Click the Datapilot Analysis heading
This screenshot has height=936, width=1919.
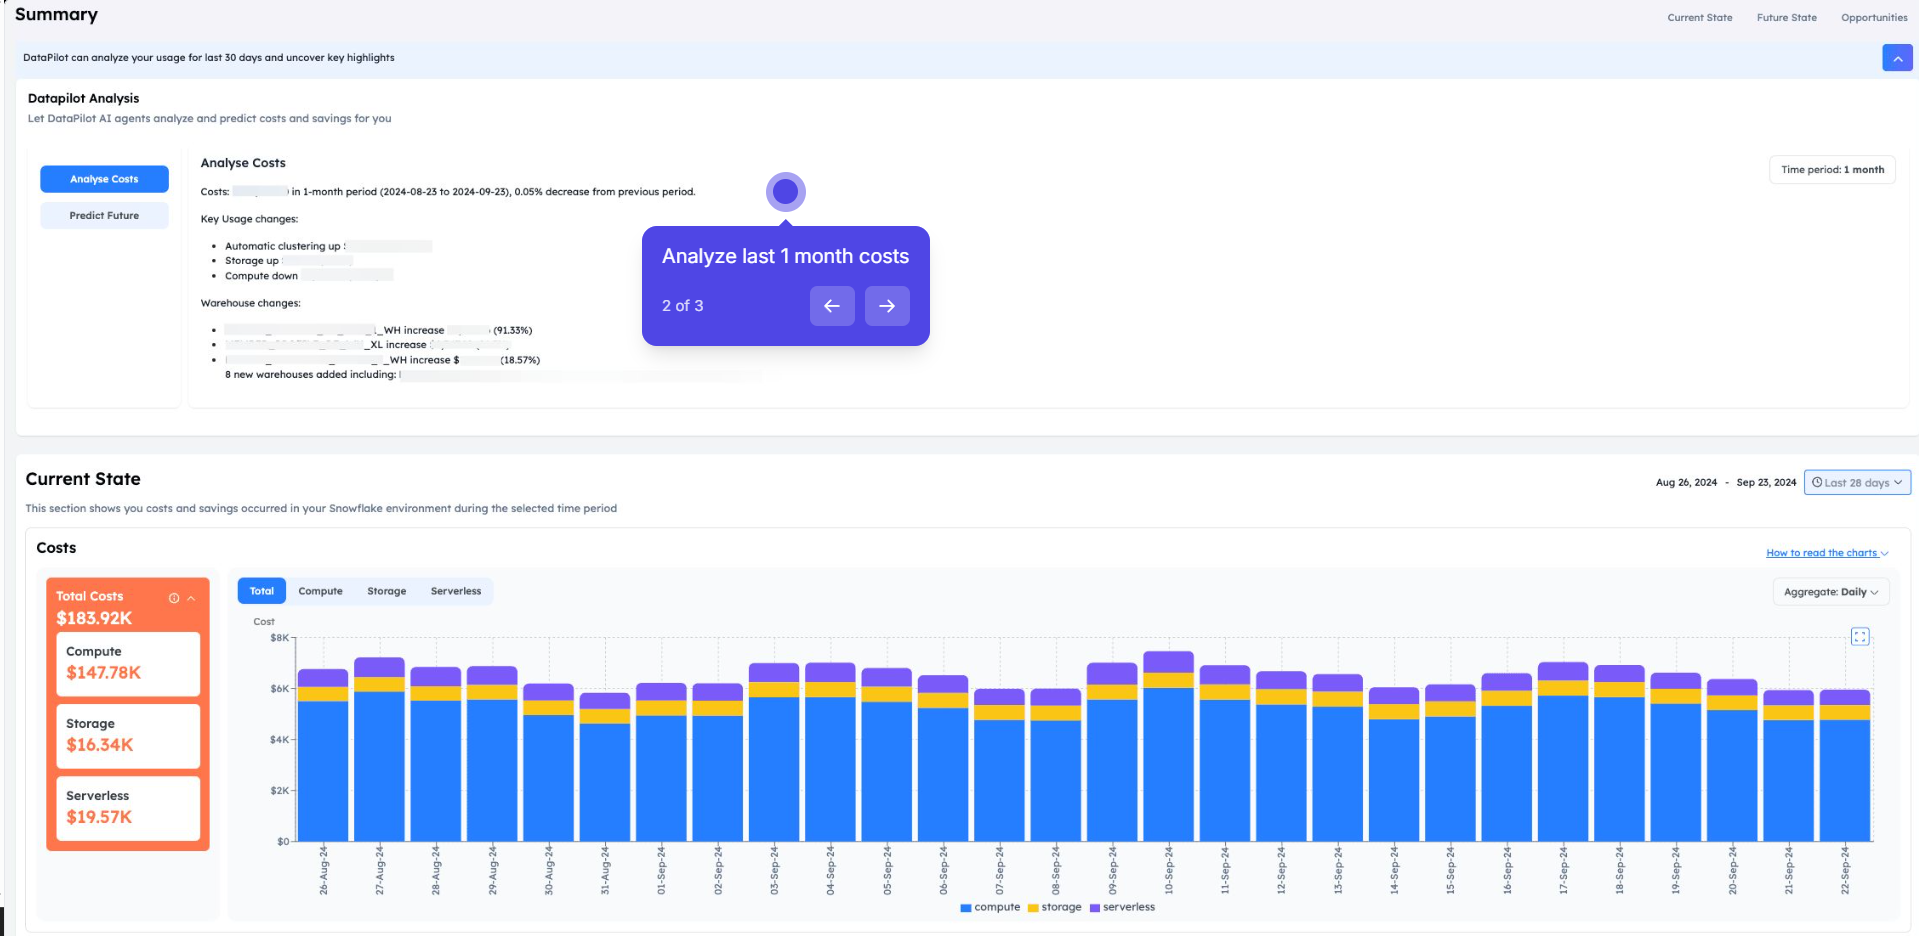(x=83, y=98)
